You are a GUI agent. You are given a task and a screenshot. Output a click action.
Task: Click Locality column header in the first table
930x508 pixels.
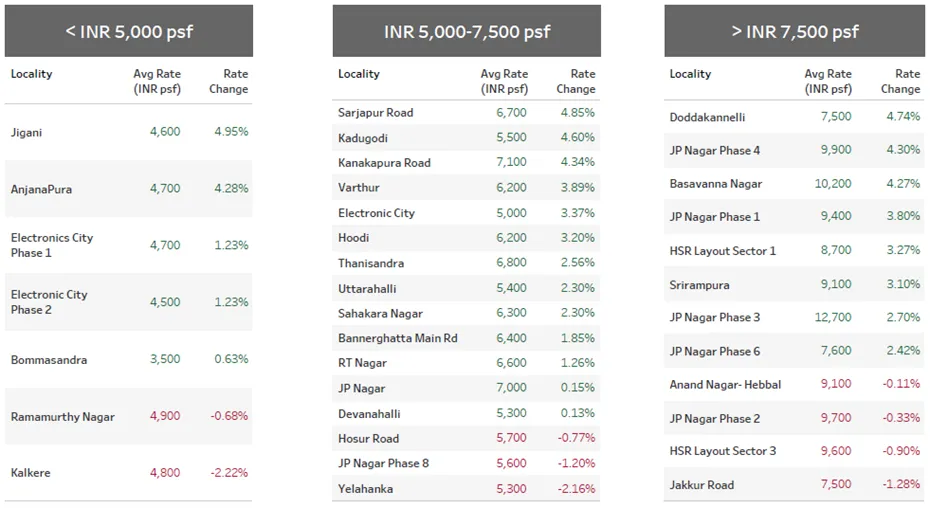click(x=32, y=74)
